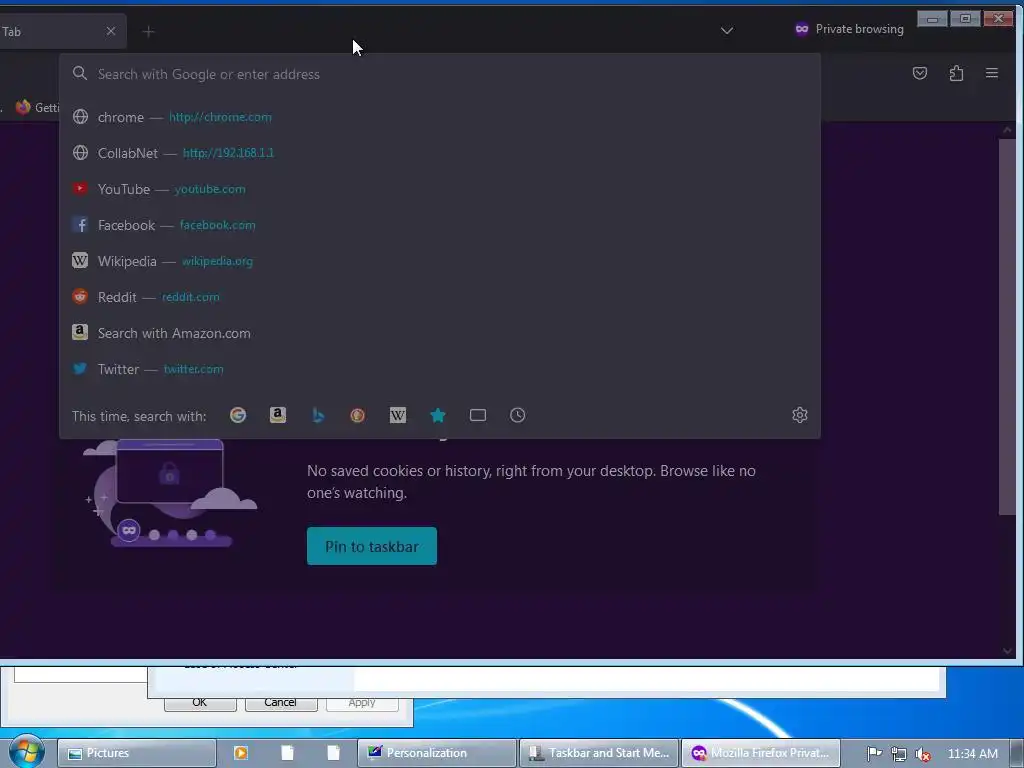
Task: Search this time with Amazon icon
Action: click(278, 415)
